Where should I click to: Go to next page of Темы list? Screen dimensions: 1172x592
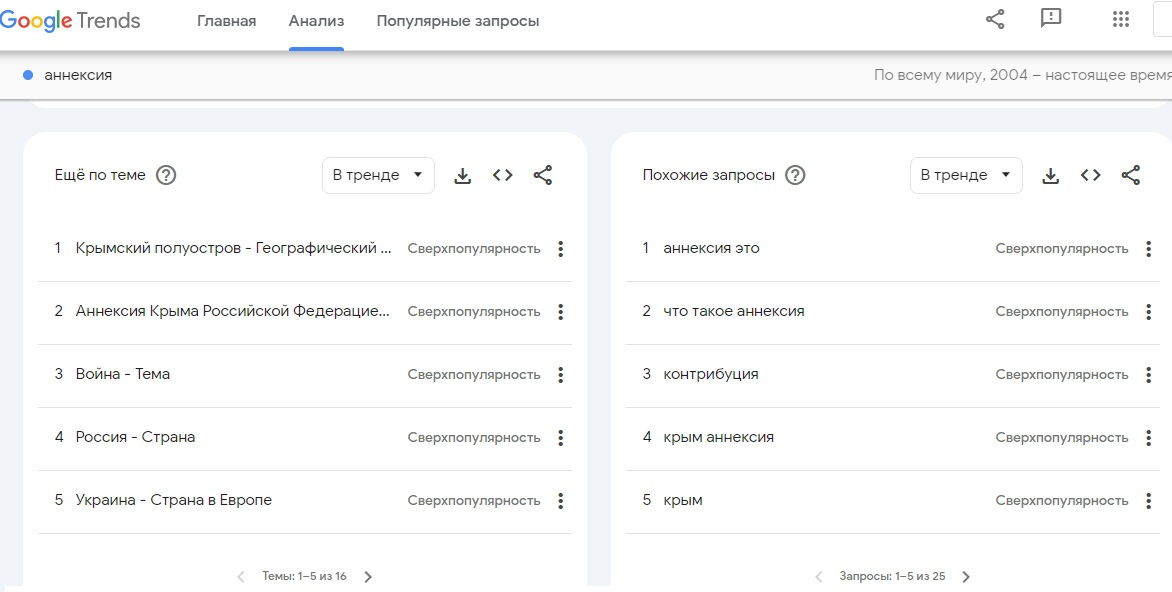368,576
